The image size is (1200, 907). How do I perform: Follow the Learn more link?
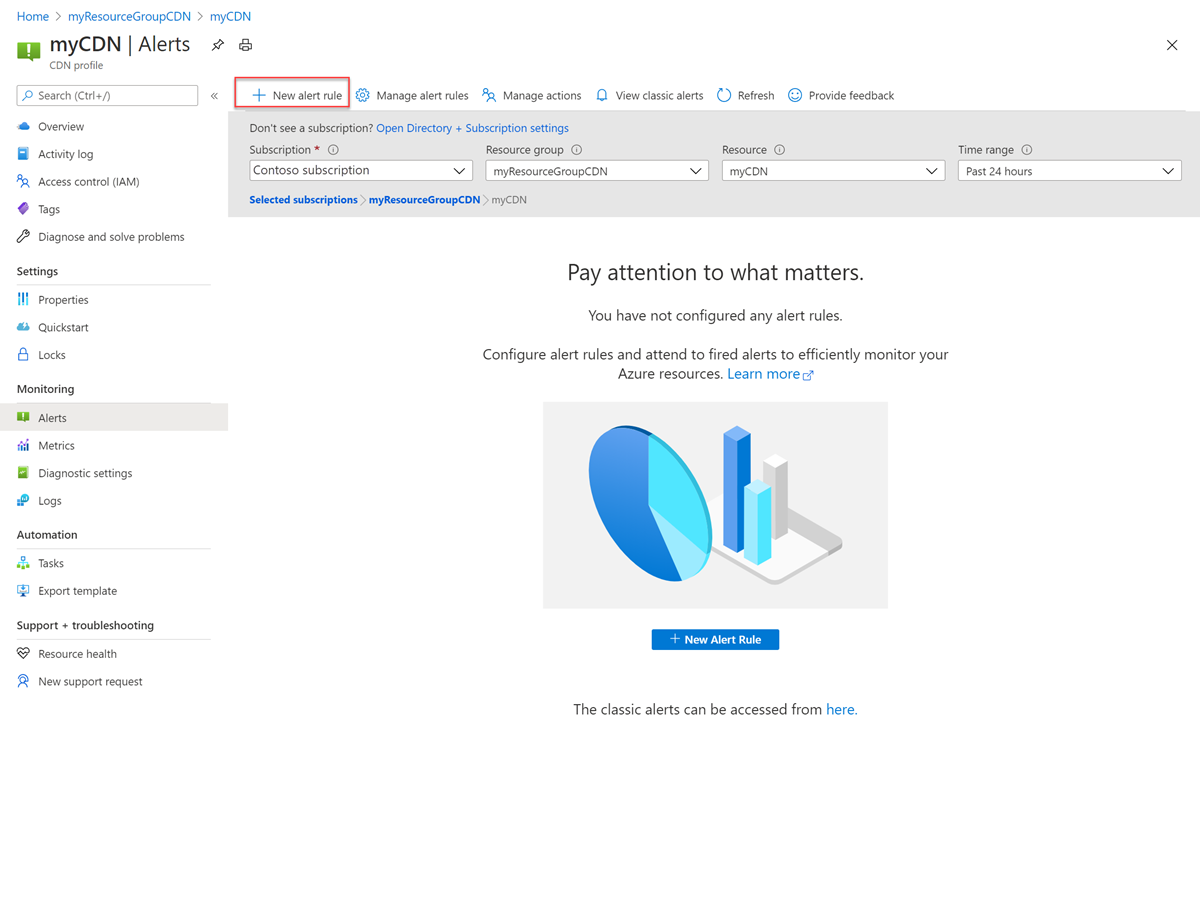[x=770, y=374]
